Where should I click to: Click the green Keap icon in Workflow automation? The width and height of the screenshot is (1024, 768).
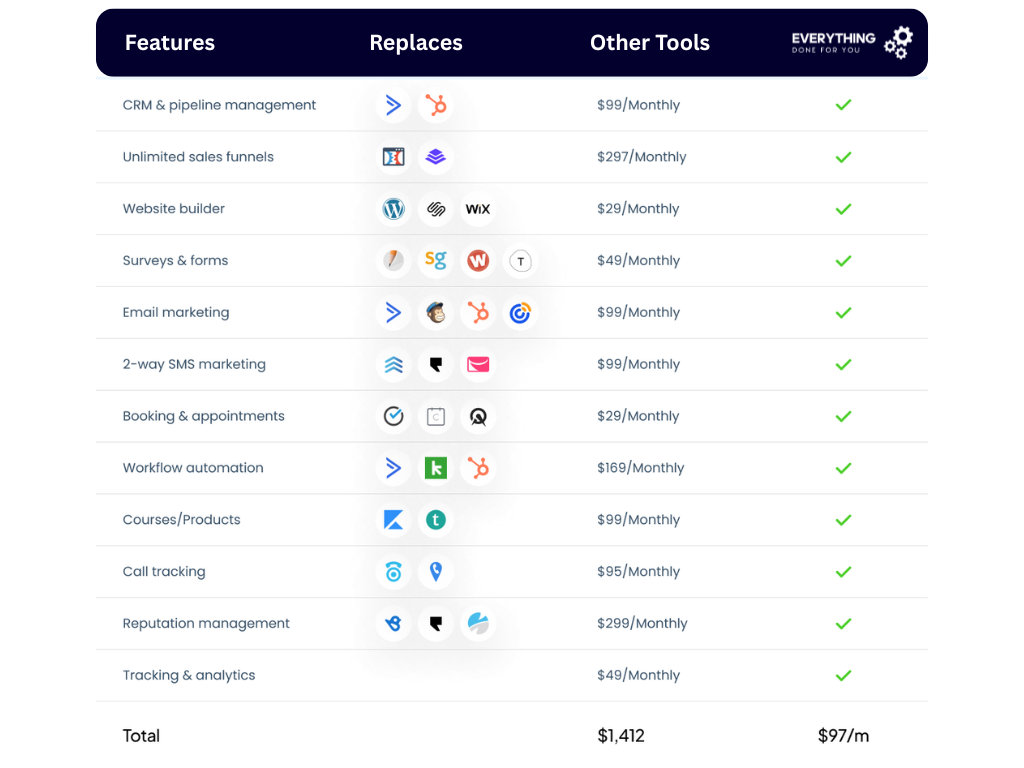[x=436, y=468]
